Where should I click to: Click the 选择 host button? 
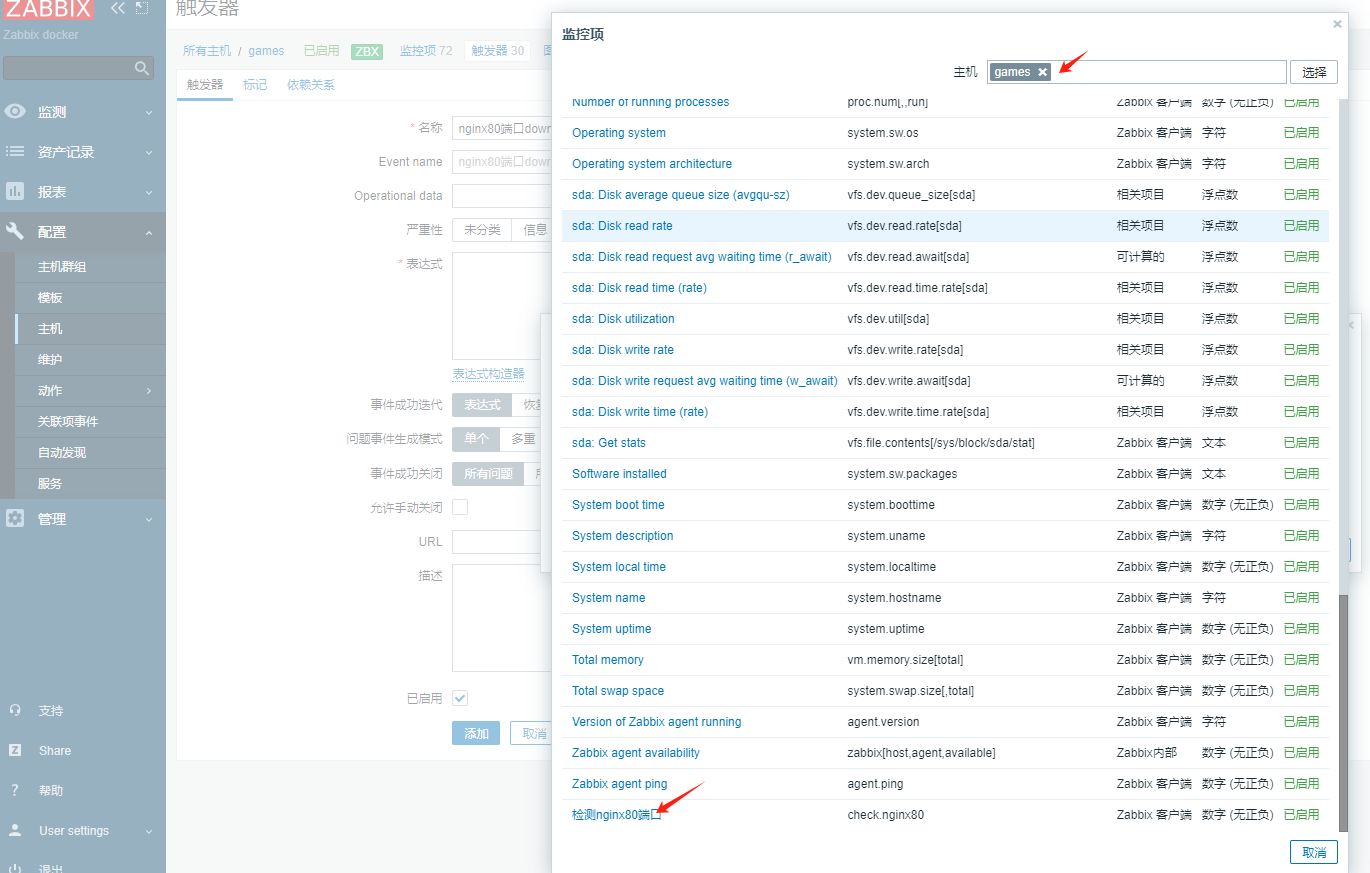pos(1314,72)
